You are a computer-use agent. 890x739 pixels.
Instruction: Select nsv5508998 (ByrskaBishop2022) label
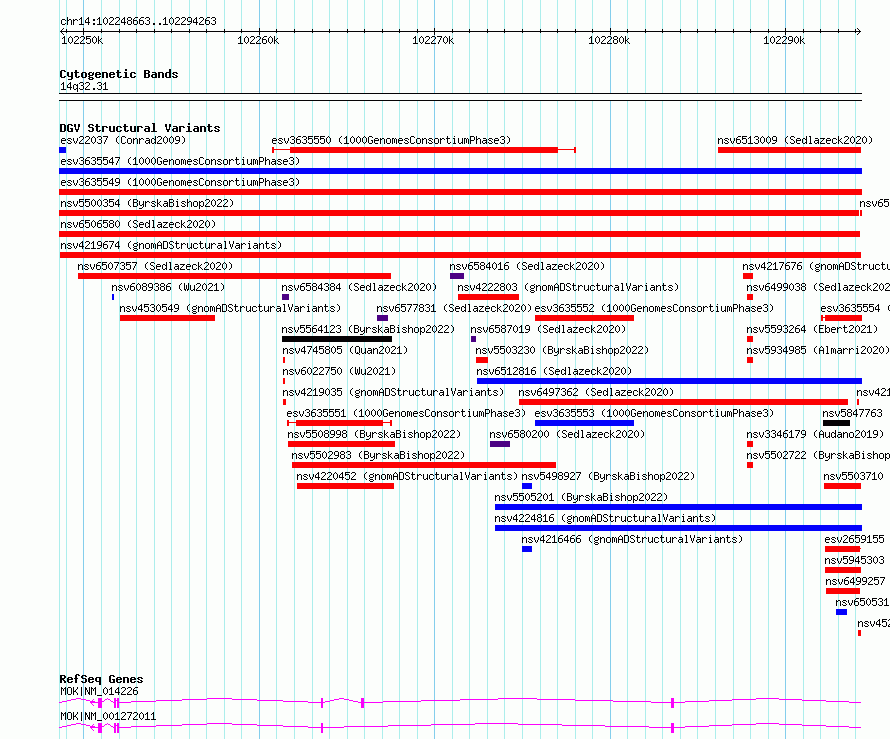(374, 434)
